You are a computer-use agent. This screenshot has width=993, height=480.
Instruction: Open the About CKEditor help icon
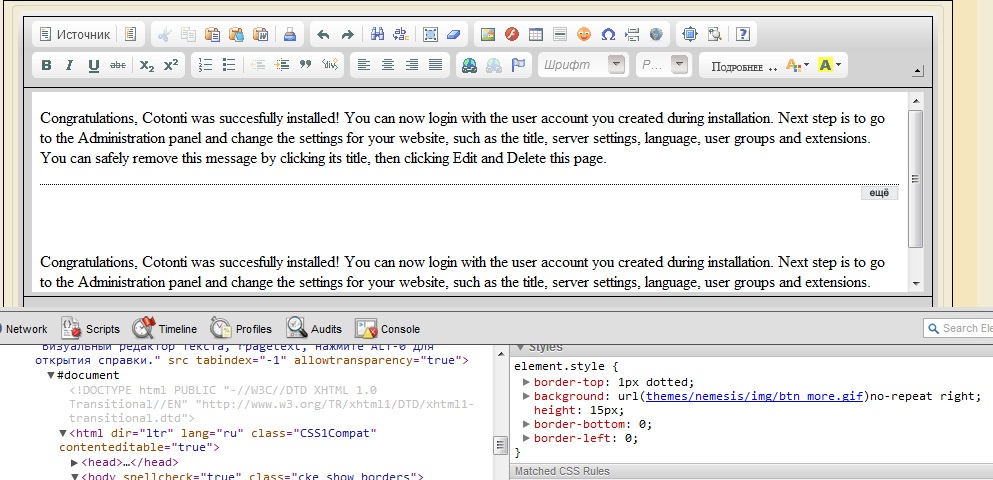(743, 34)
